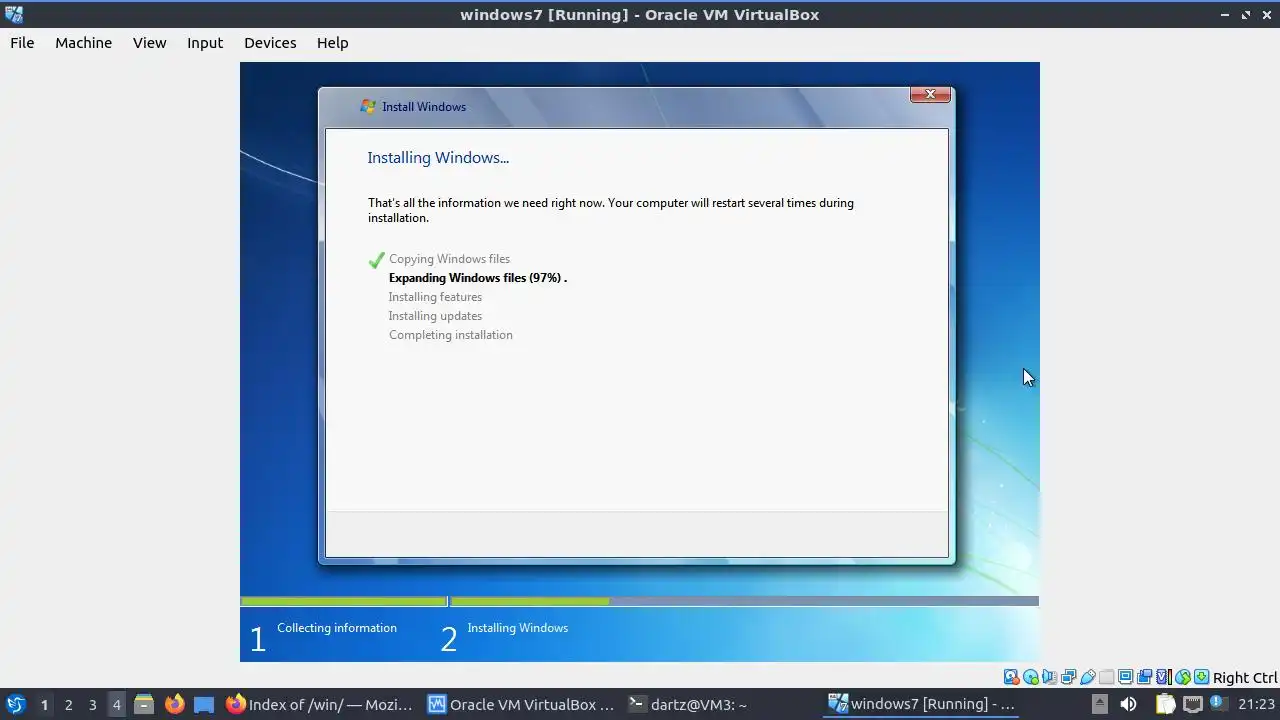Click the keyboard capture arrow indicator icon
Screen dimensions: 1280x720
click(x=1201, y=677)
